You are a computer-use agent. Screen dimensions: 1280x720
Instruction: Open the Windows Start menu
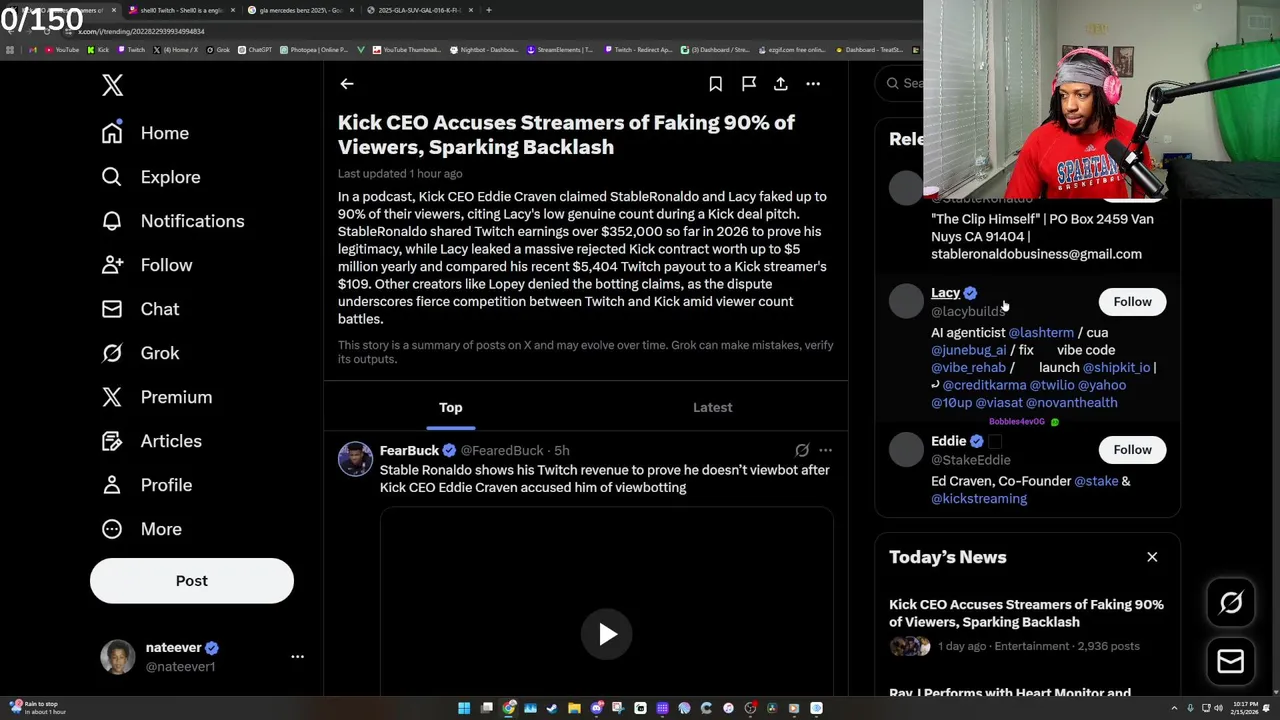(464, 708)
